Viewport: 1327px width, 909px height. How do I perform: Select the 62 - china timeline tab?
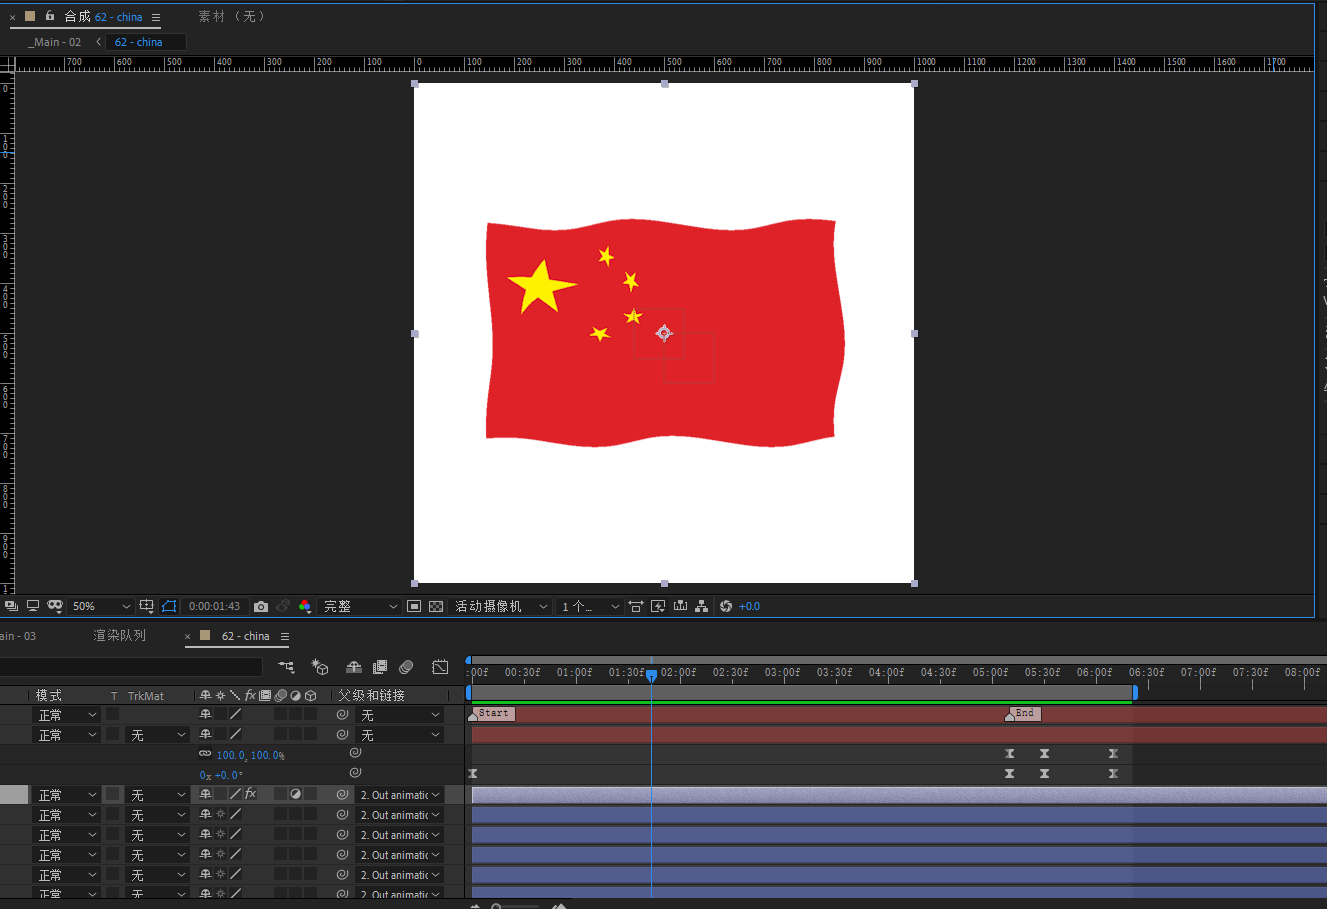pyautogui.click(x=245, y=636)
